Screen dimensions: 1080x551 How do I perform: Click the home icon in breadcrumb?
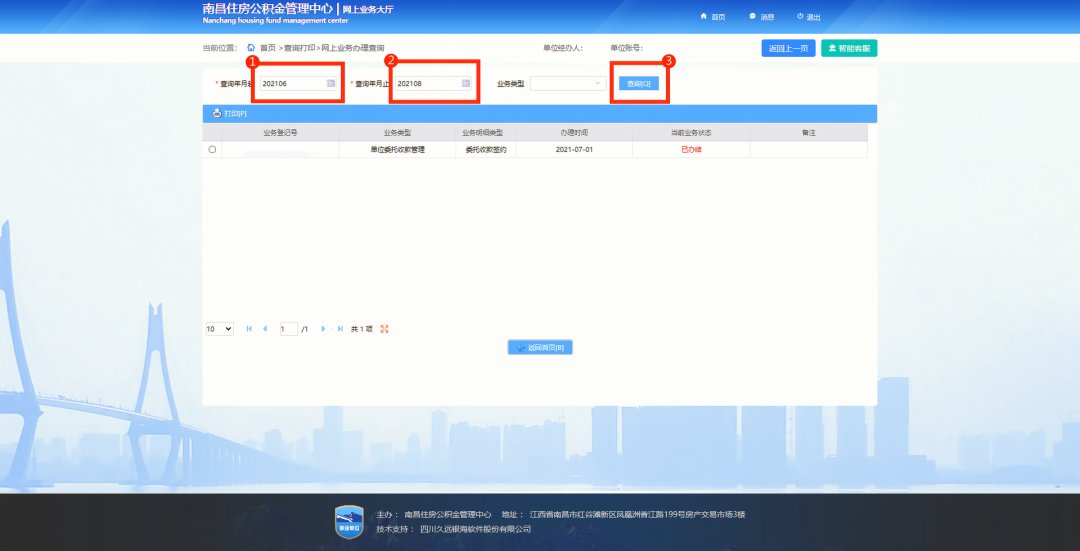pos(251,48)
